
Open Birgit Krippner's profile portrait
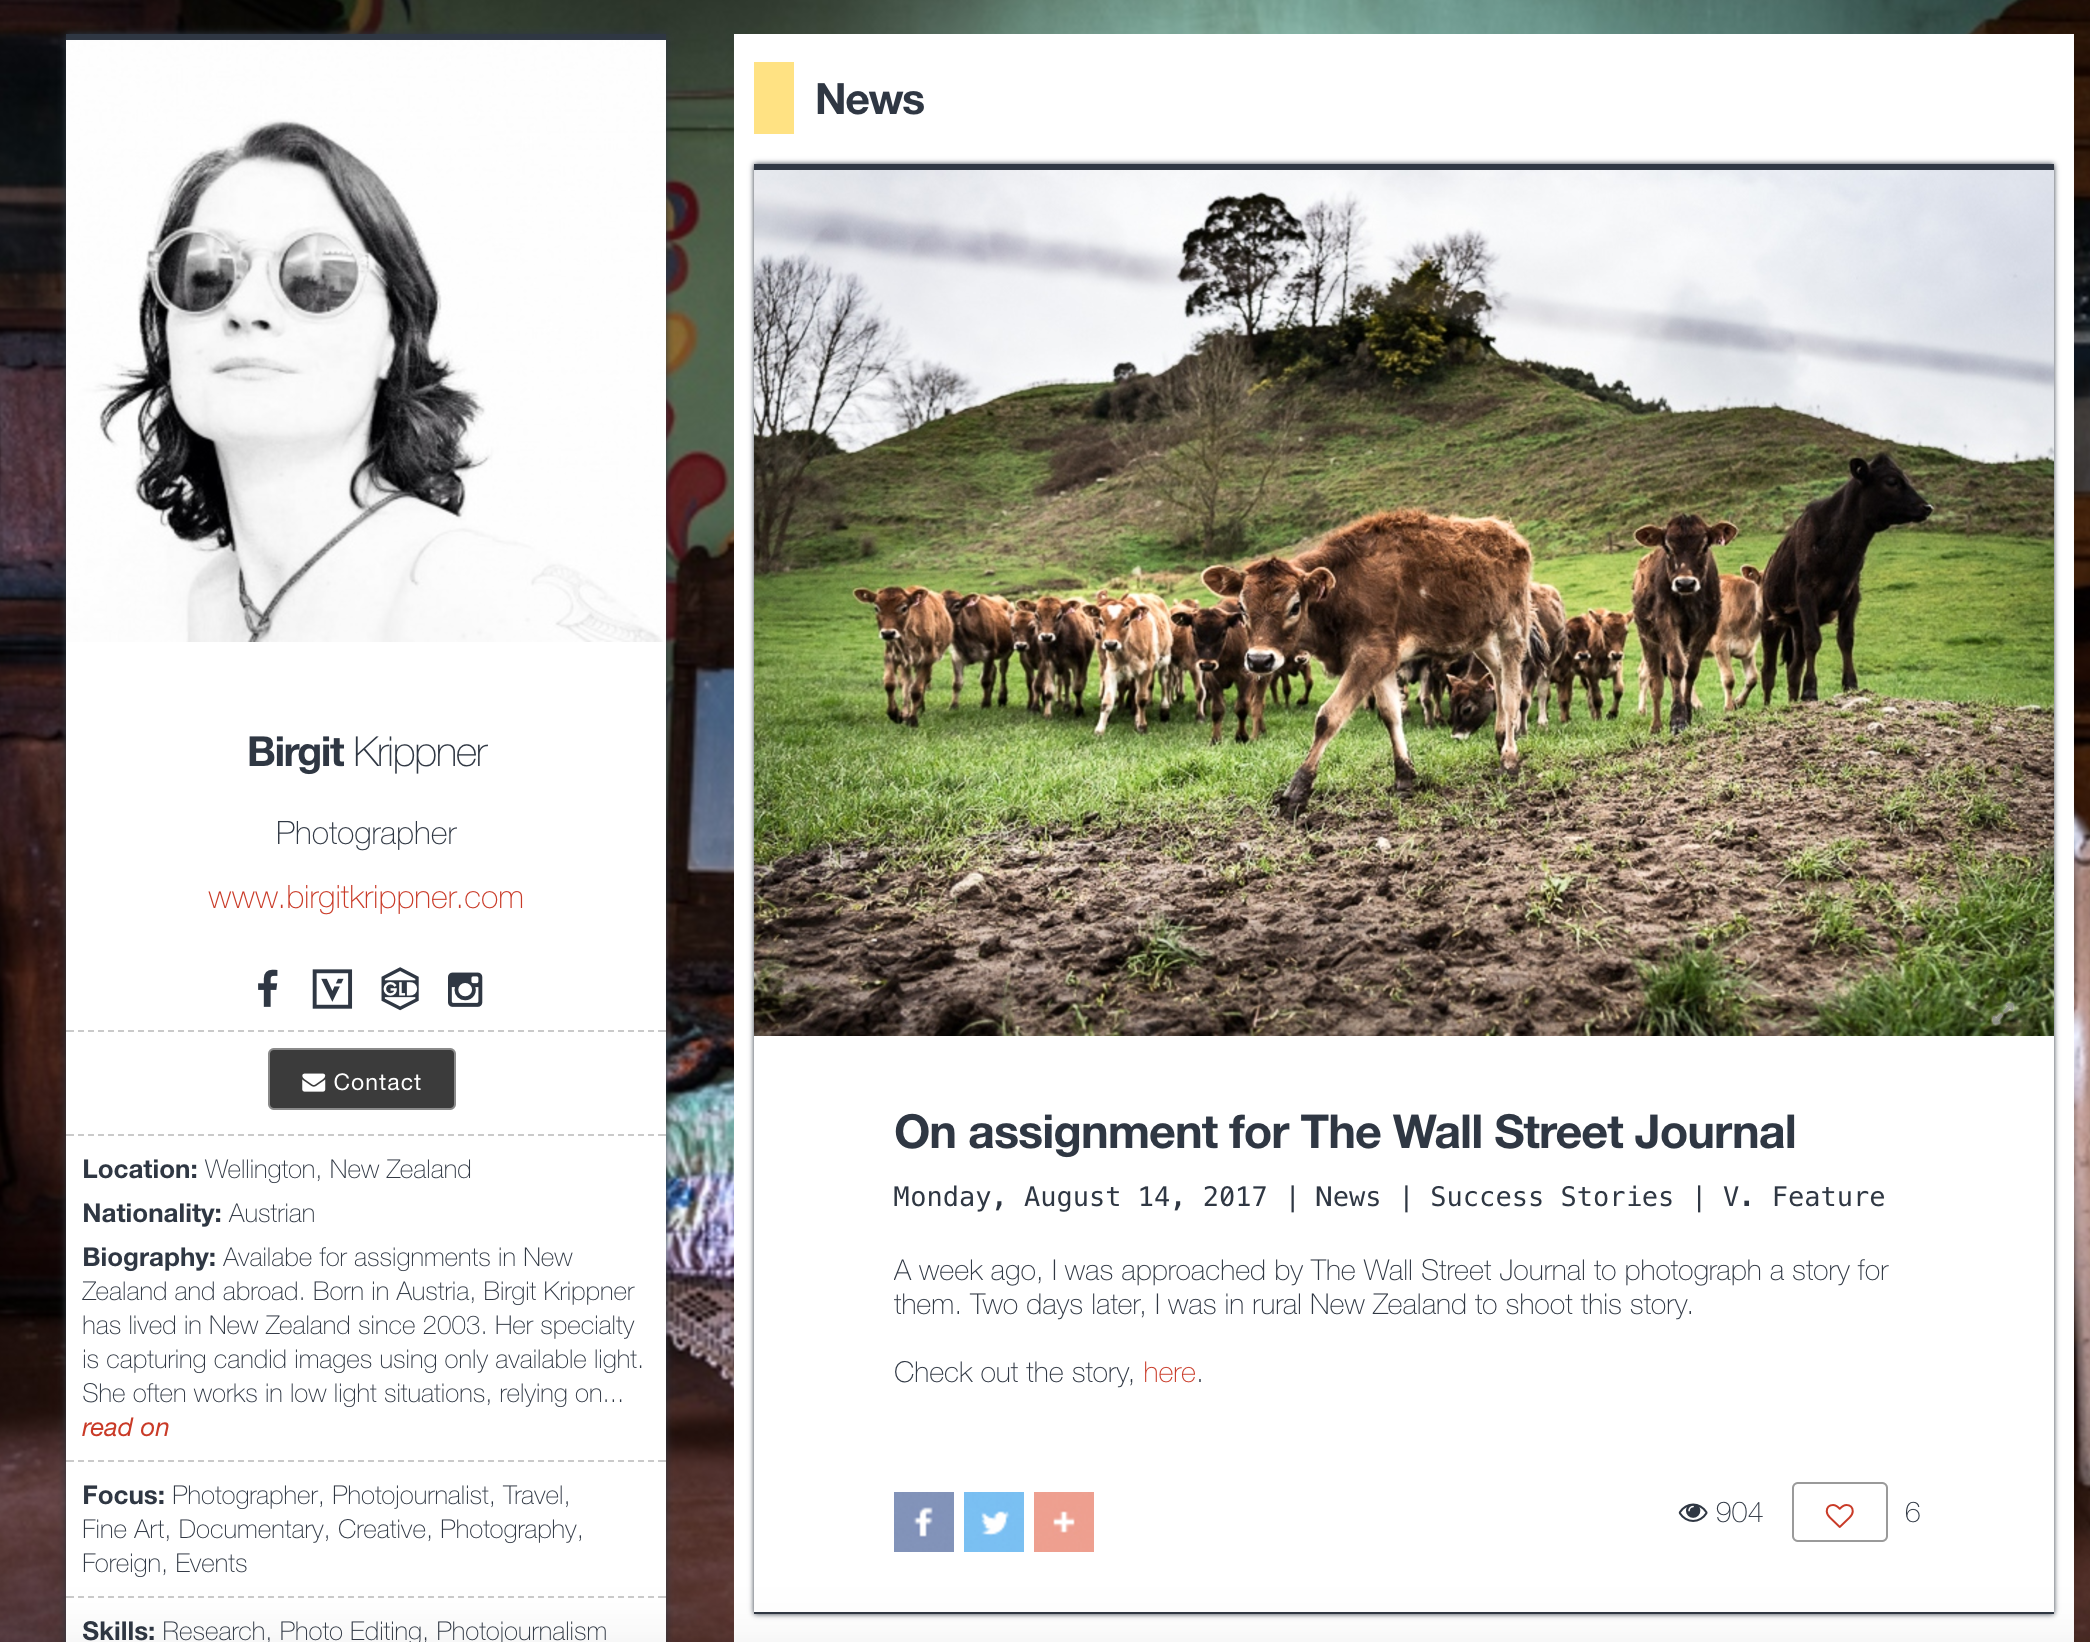tap(366, 341)
